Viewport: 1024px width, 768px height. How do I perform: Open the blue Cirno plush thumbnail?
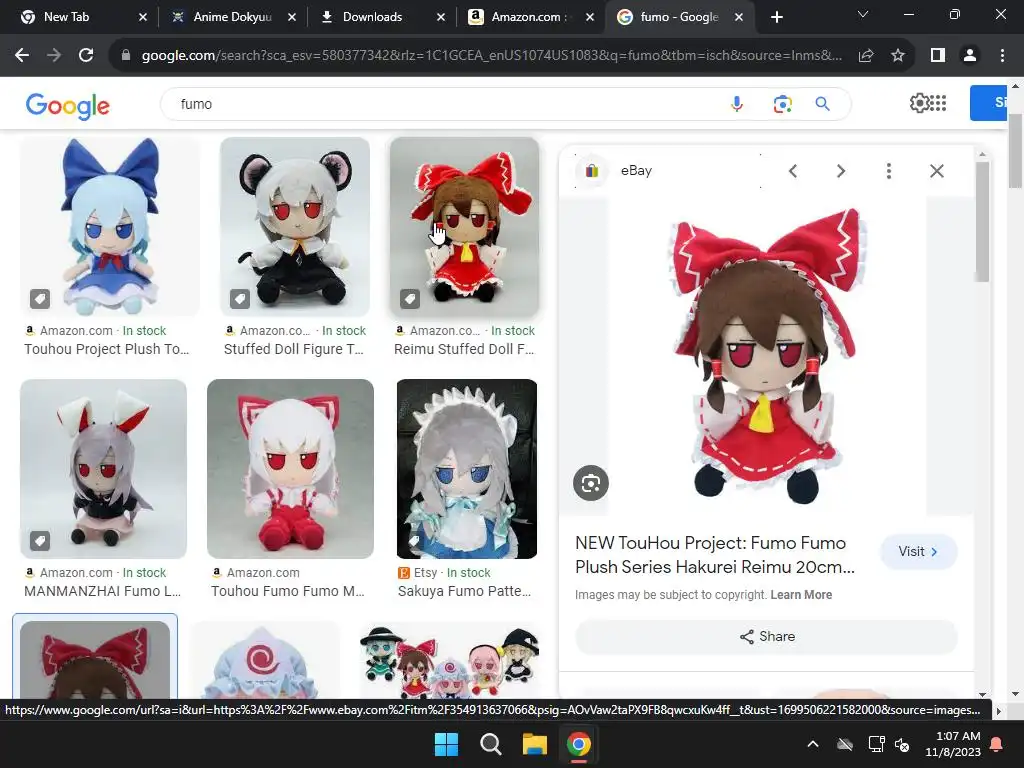coord(110,227)
